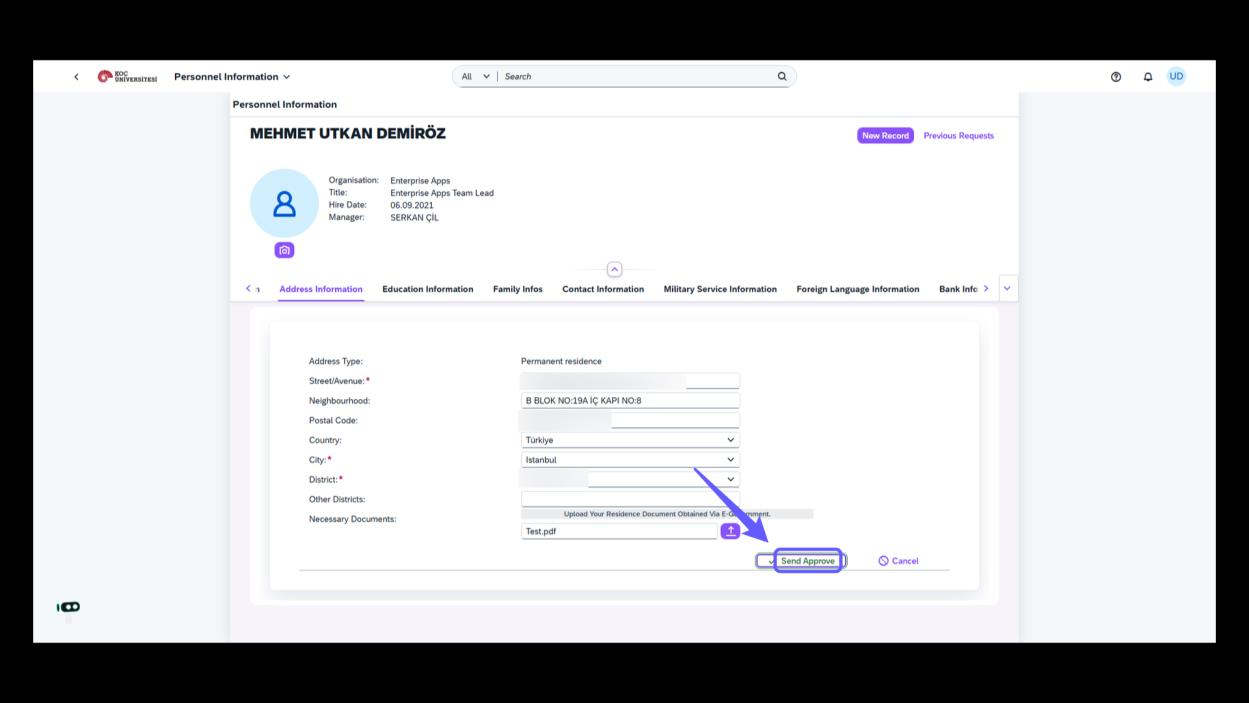Go back using the header back arrow
This screenshot has width=1249, height=703.
point(77,77)
